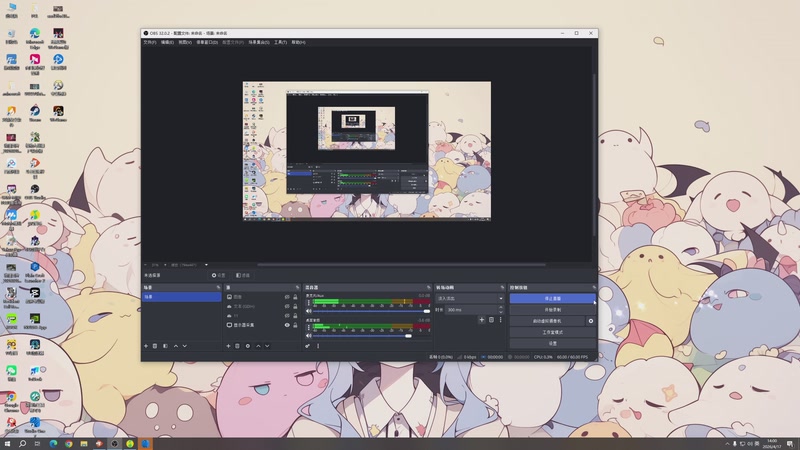Move scene up with Scenes panel arrow
The height and width of the screenshot is (450, 800).
point(176,346)
